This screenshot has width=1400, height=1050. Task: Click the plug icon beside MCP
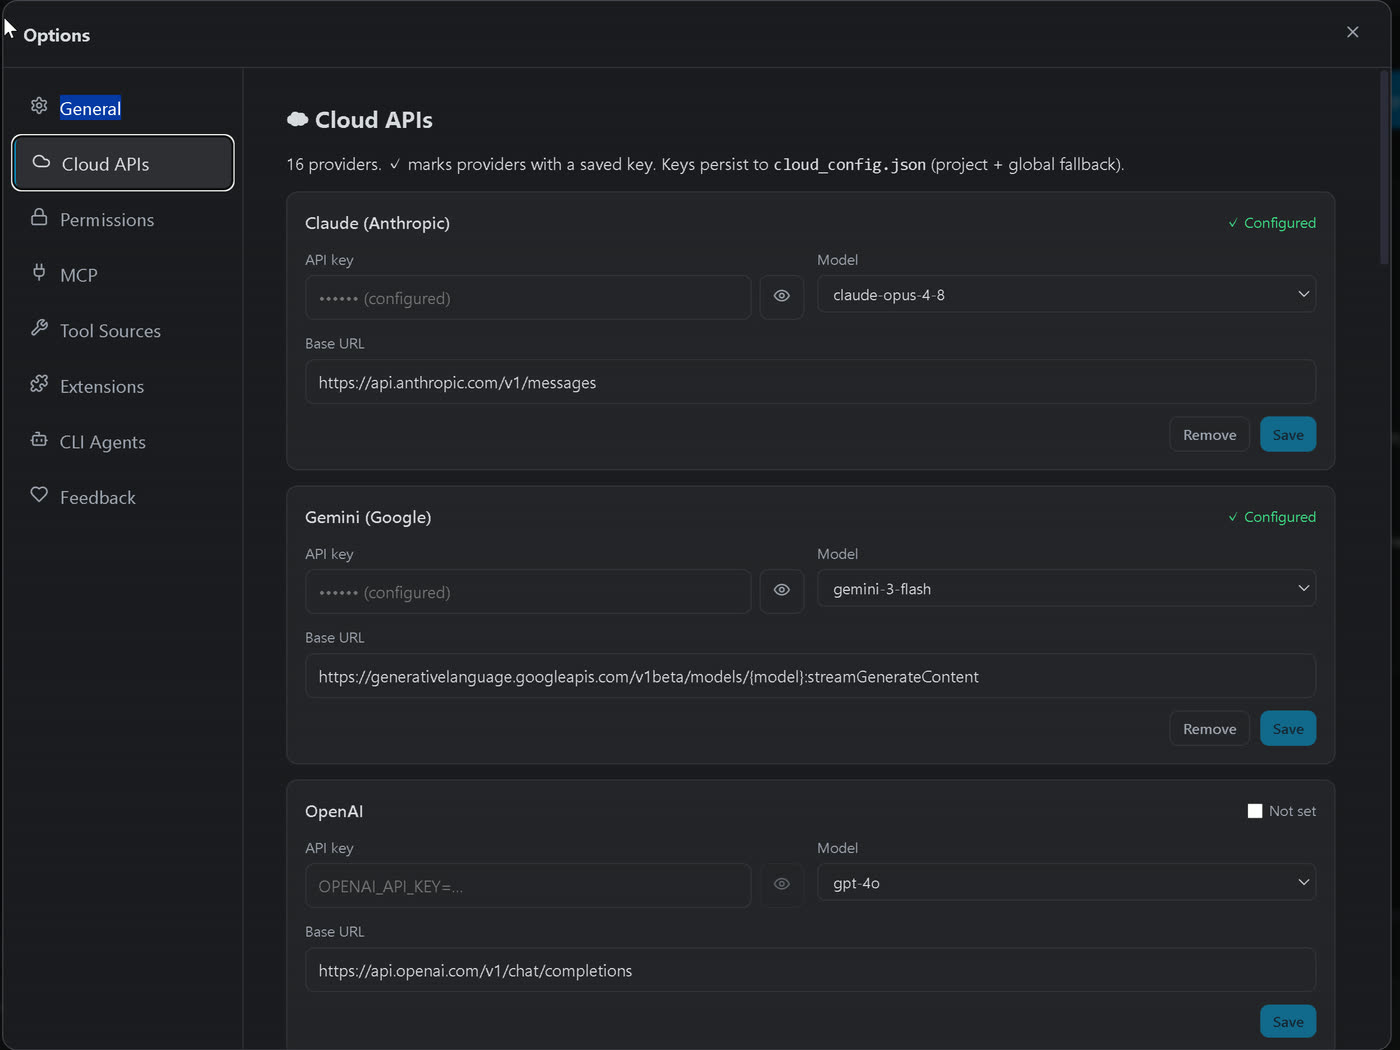pyautogui.click(x=39, y=272)
